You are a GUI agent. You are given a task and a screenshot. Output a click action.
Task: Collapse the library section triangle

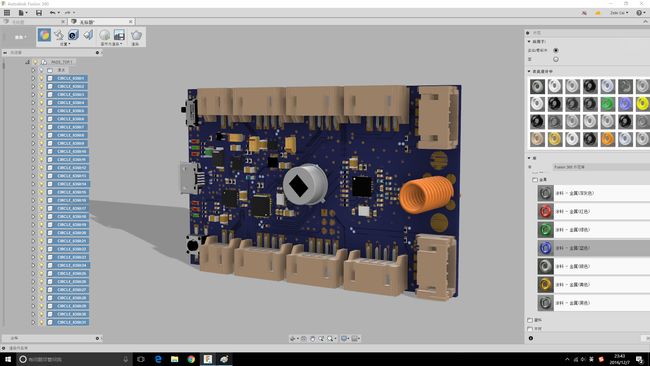click(529, 158)
